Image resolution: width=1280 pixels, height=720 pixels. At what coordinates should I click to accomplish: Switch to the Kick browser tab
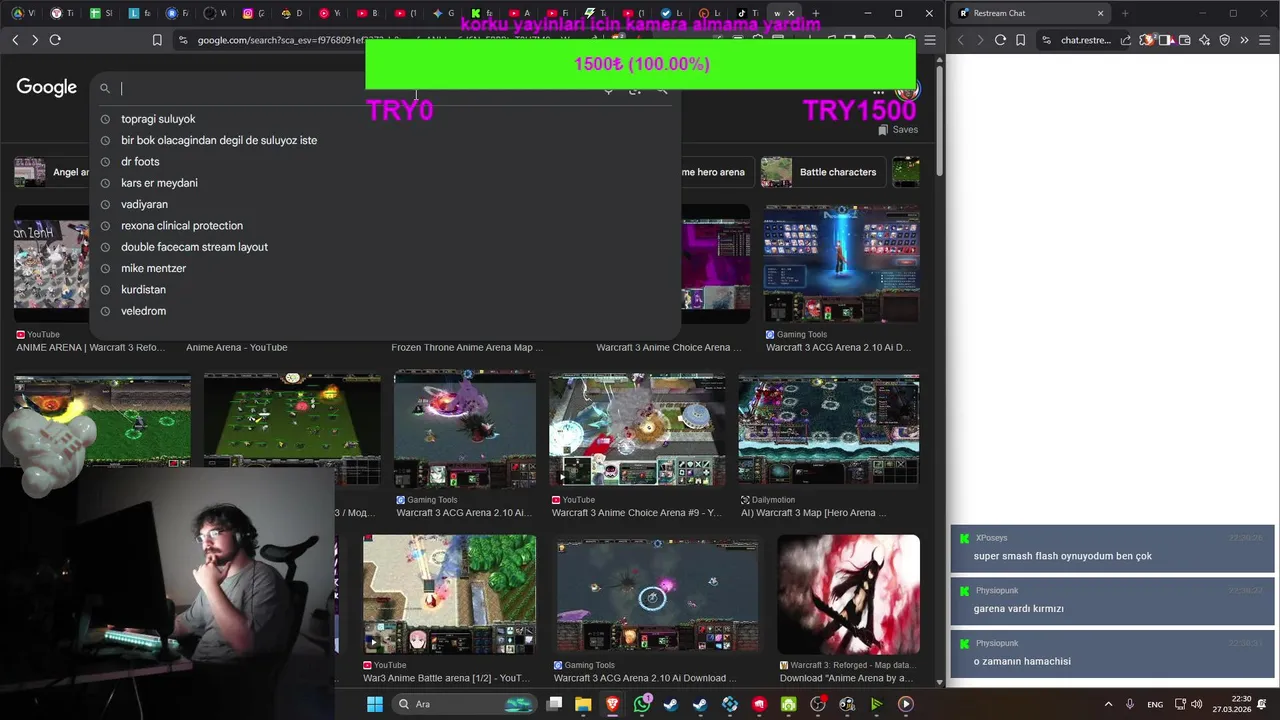(481, 13)
